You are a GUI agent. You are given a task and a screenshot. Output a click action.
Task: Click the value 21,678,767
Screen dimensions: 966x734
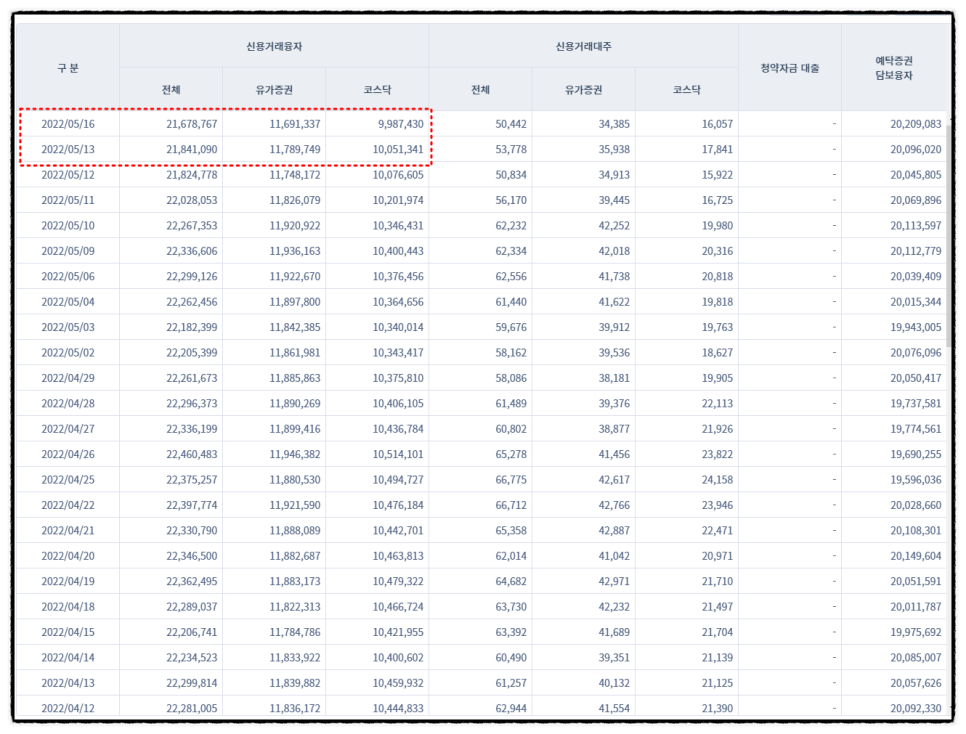click(192, 124)
